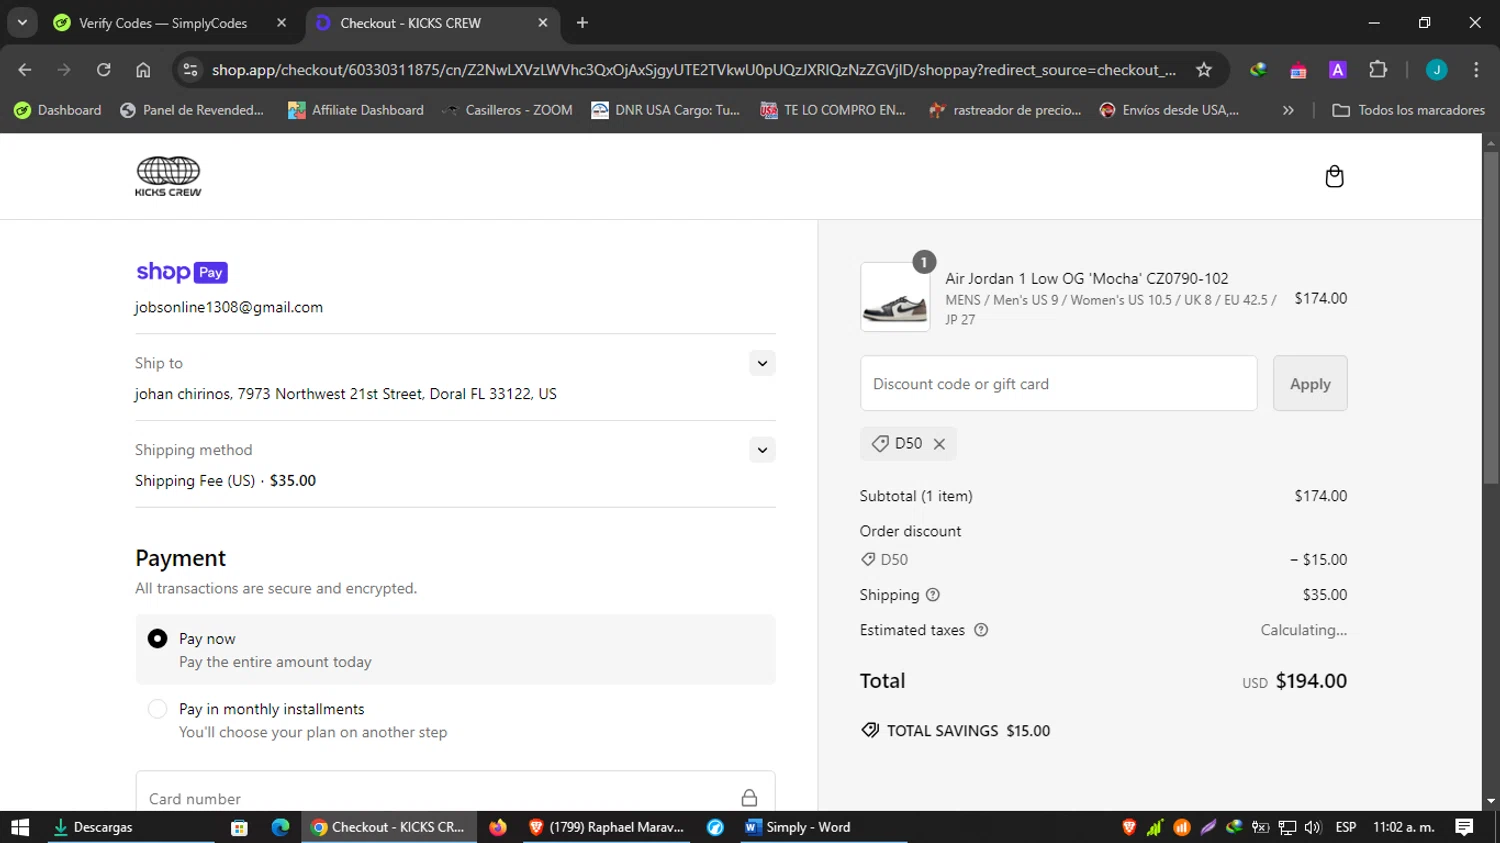Click the taskbar clock 11:02 a. m.
The width and height of the screenshot is (1500, 843).
coord(1404,827)
